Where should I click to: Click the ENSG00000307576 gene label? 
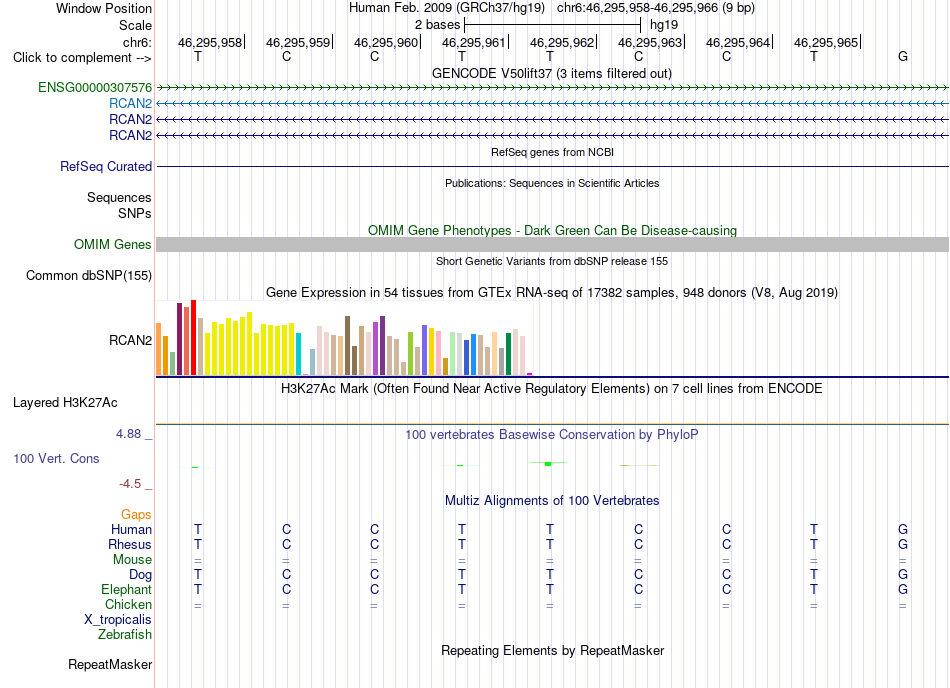(95, 87)
